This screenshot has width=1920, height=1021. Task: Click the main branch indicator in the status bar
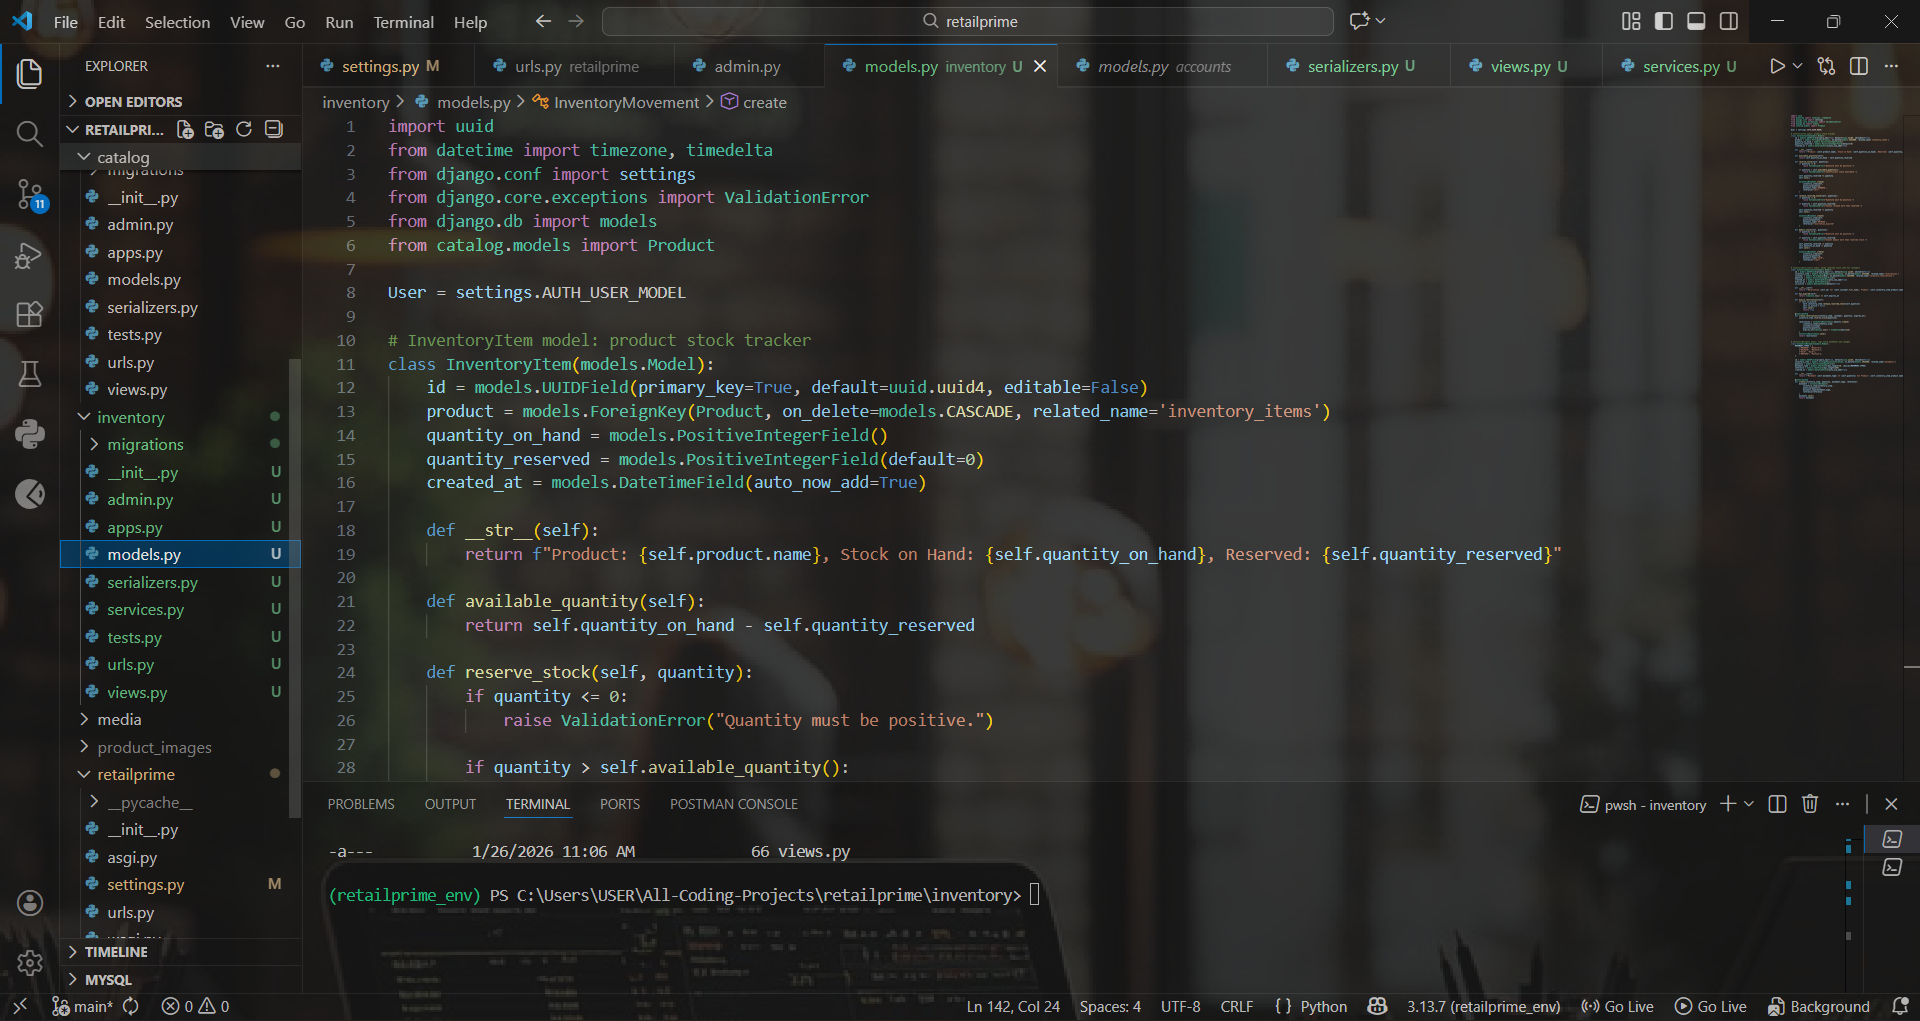click(x=84, y=1006)
